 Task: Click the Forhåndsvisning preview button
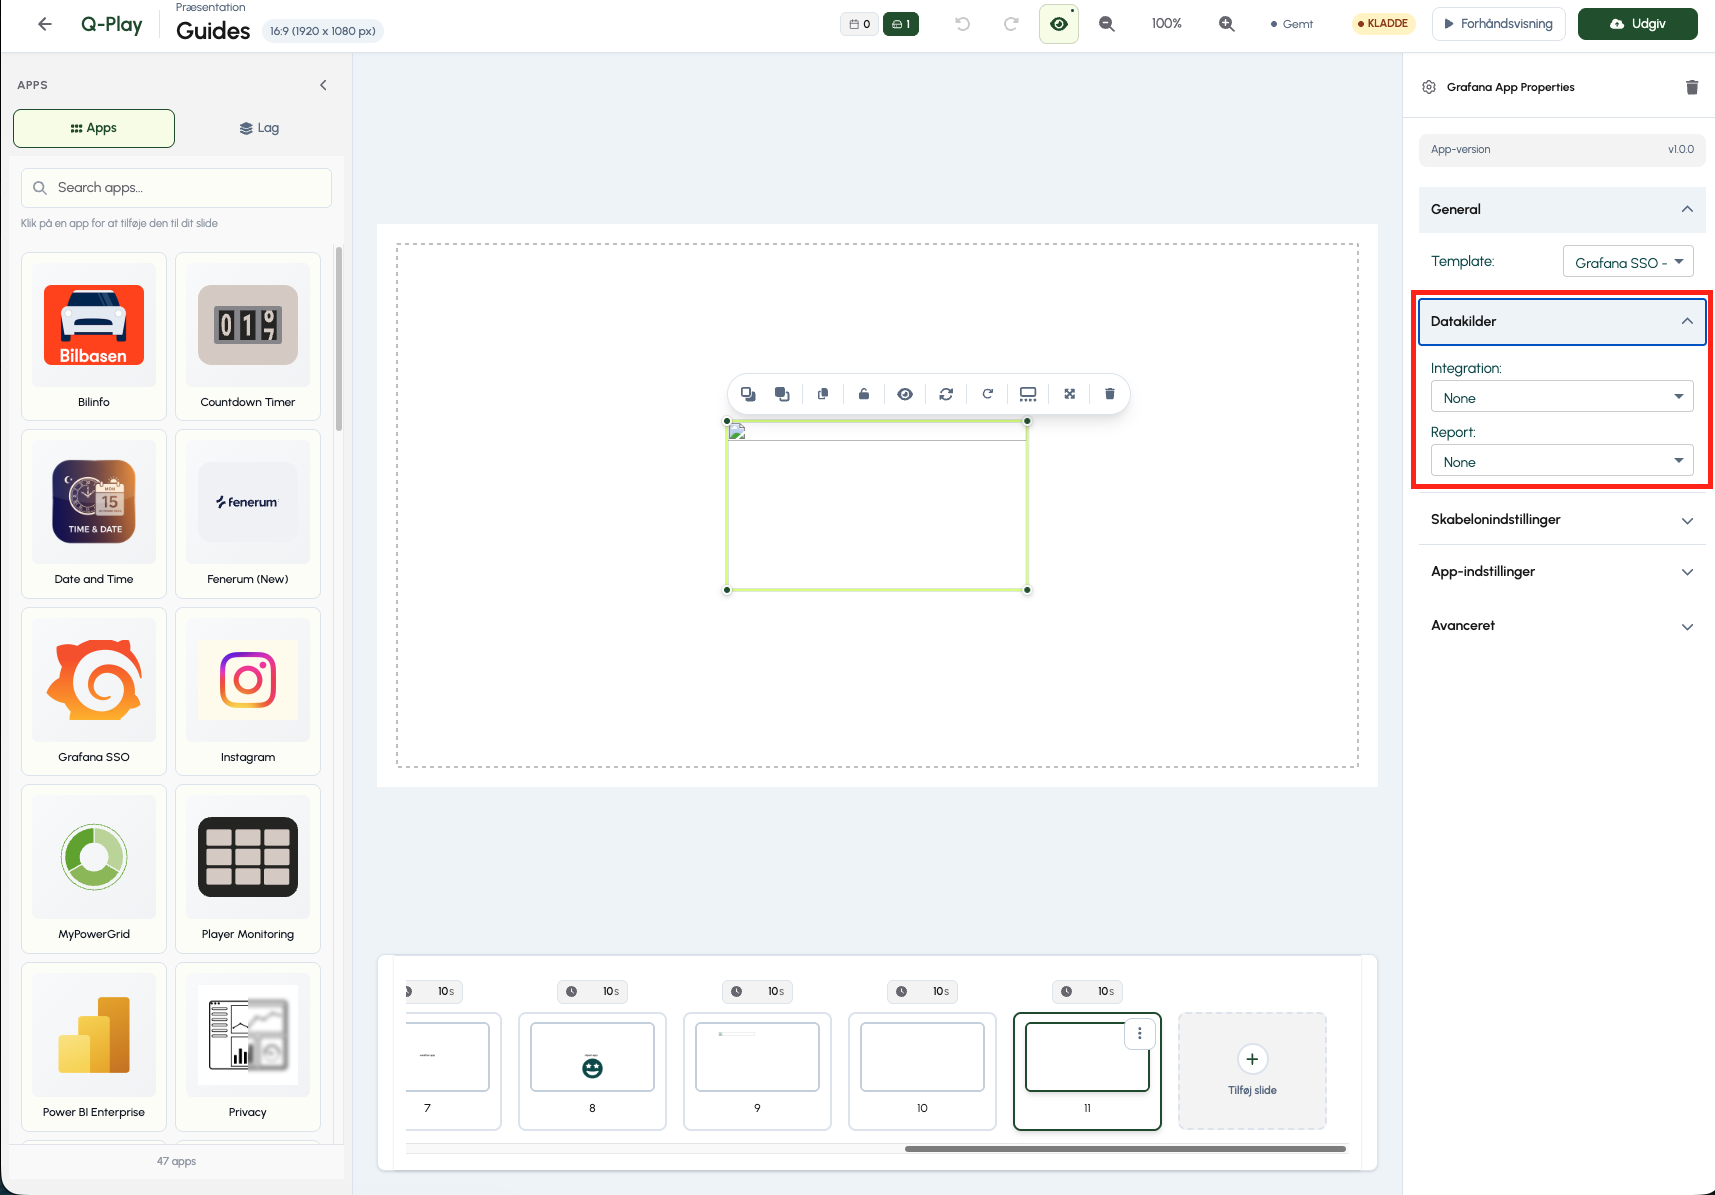tap(1498, 24)
